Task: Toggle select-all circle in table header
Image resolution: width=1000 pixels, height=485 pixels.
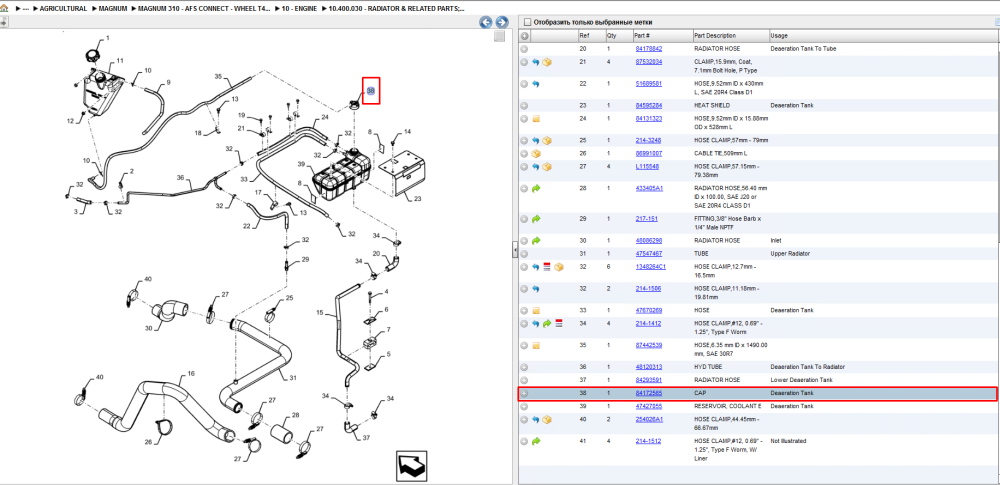Action: (524, 36)
